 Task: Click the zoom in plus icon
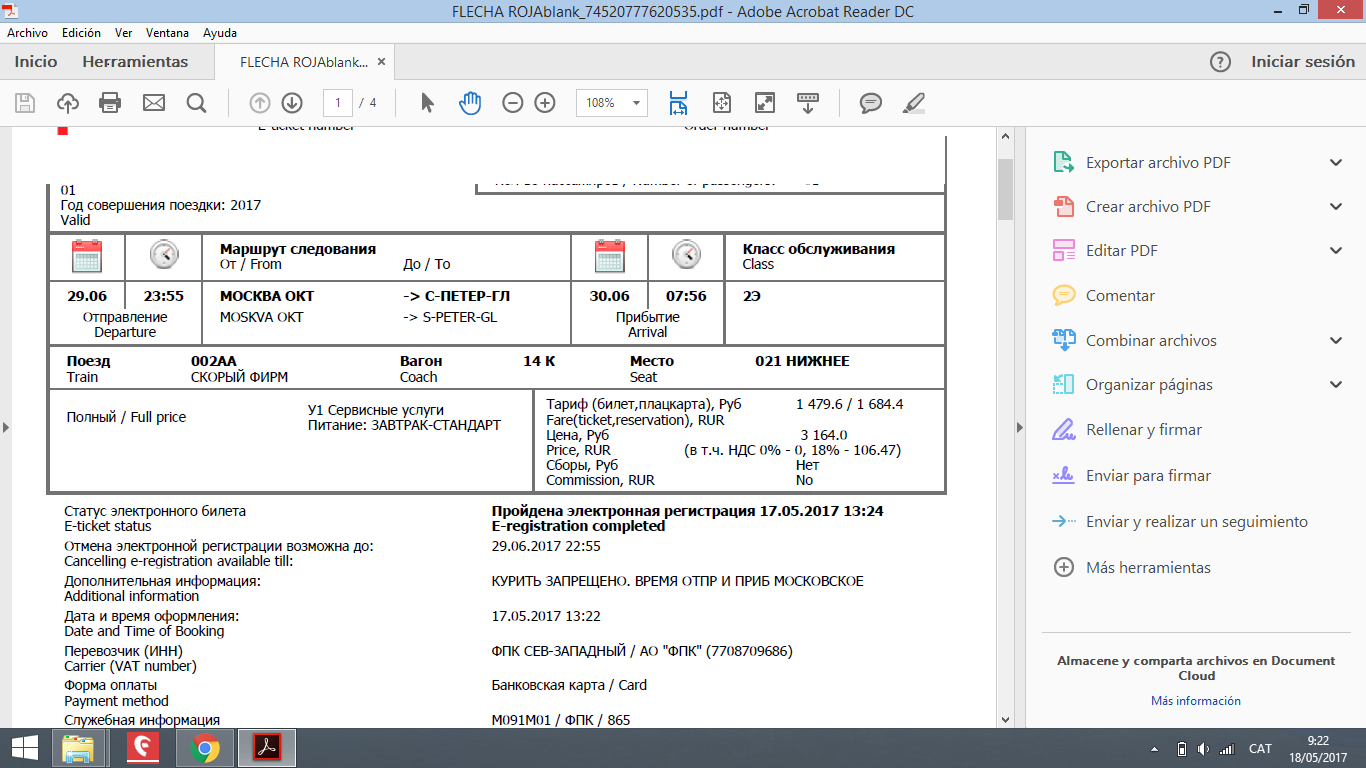545,103
